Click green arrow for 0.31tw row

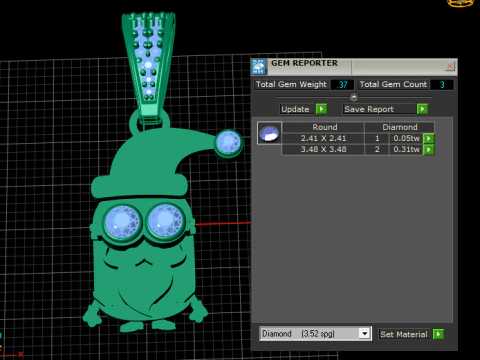(x=429, y=150)
